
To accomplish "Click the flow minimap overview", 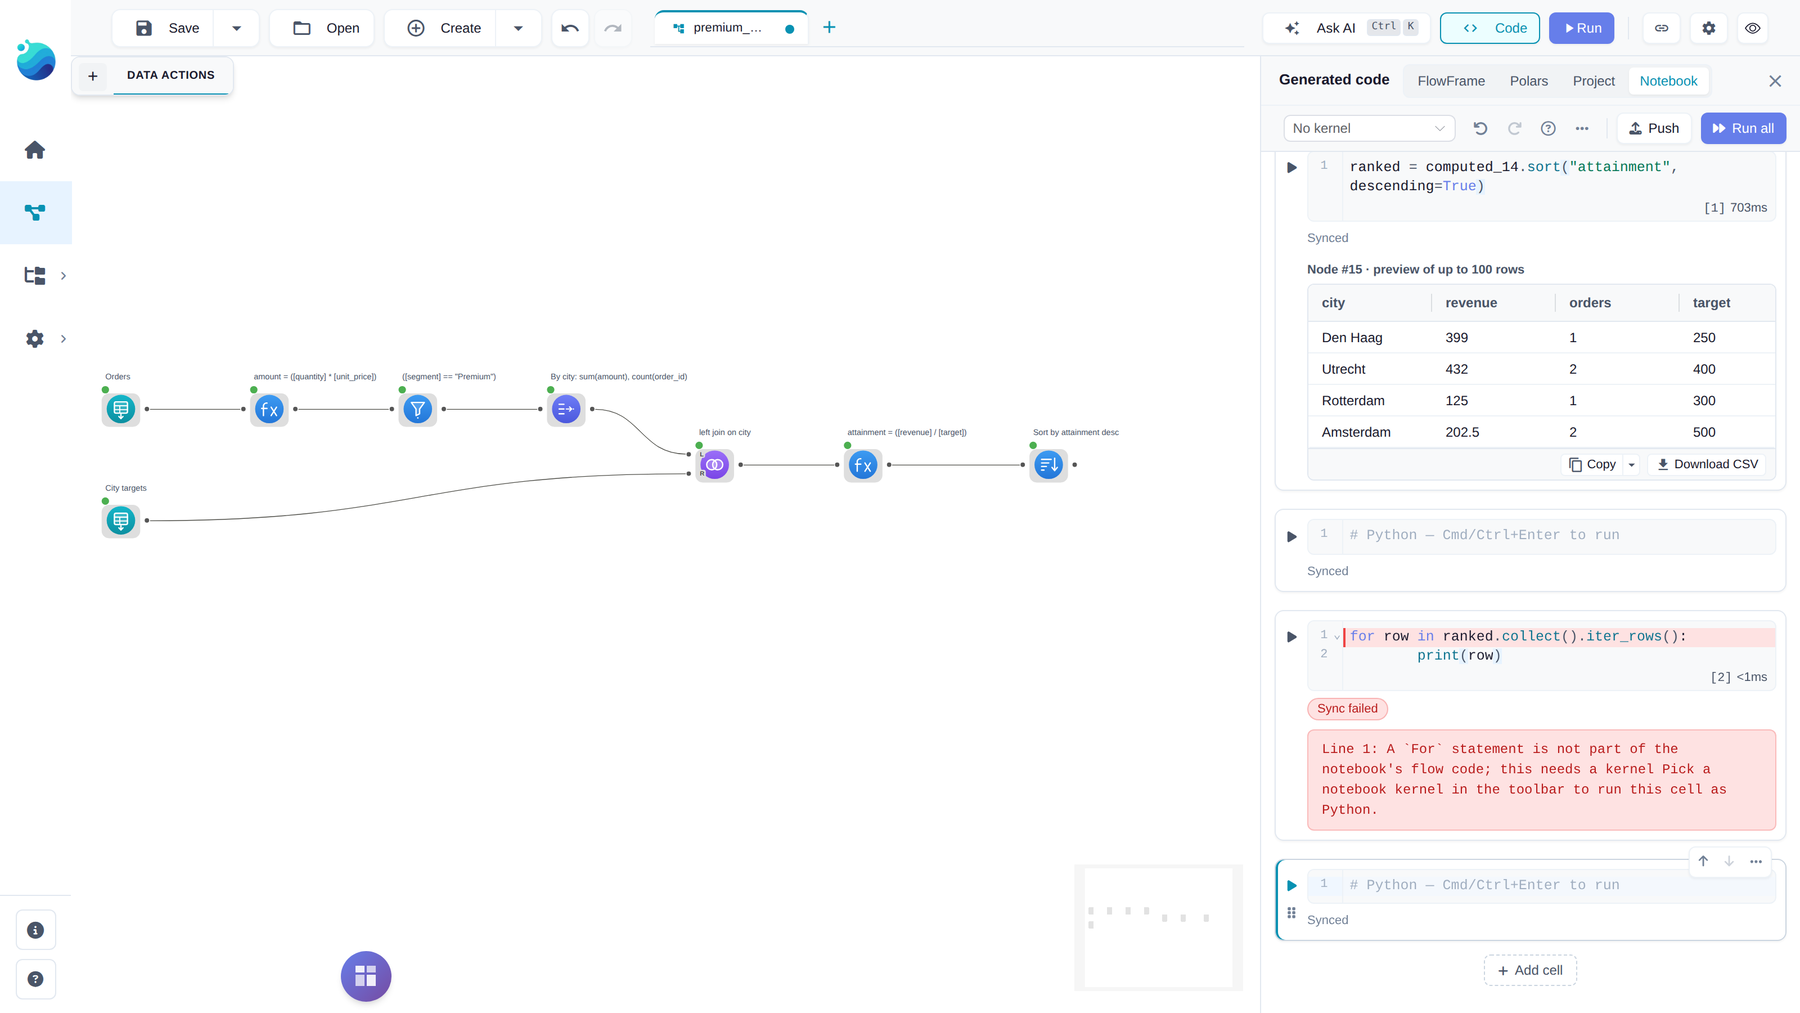I will tap(1158, 927).
